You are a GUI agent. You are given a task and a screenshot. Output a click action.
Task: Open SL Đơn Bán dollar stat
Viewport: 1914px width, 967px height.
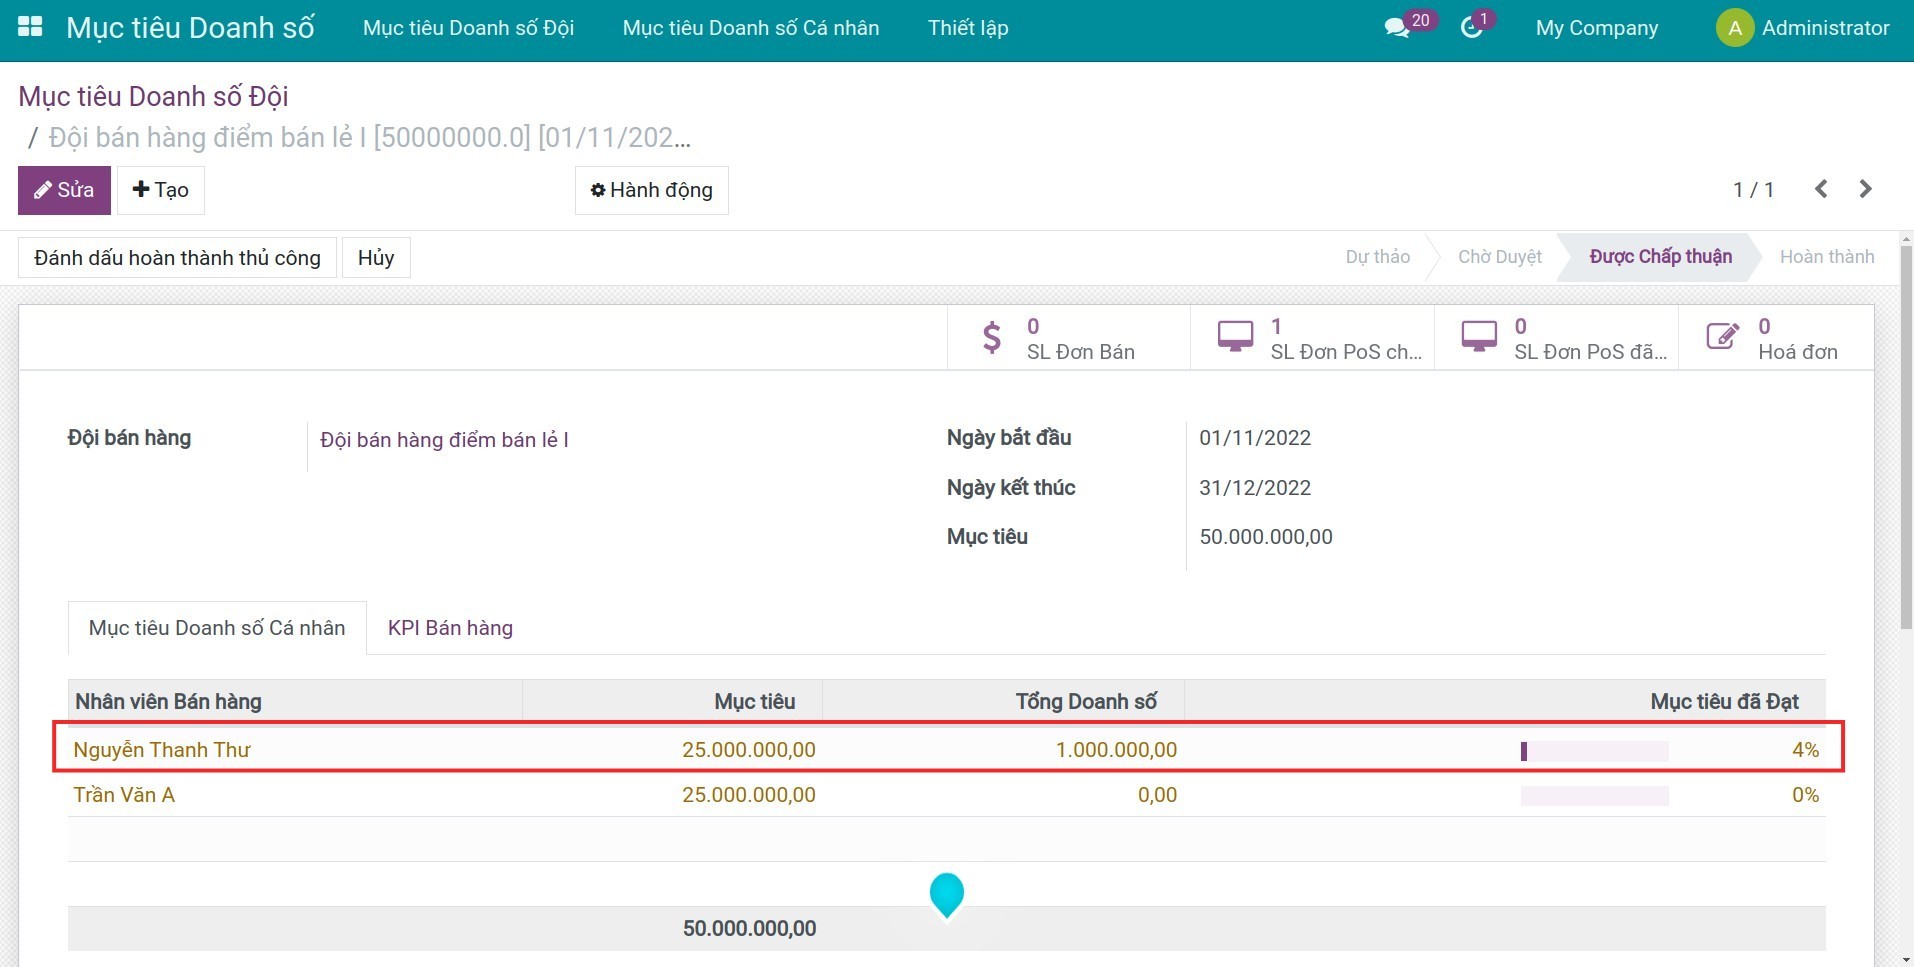click(x=1068, y=338)
